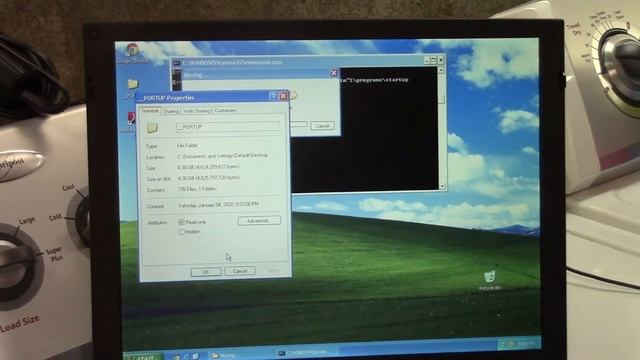Screen dimensions: 640x360
Task: Open the Customize tab
Action: click(x=225, y=111)
